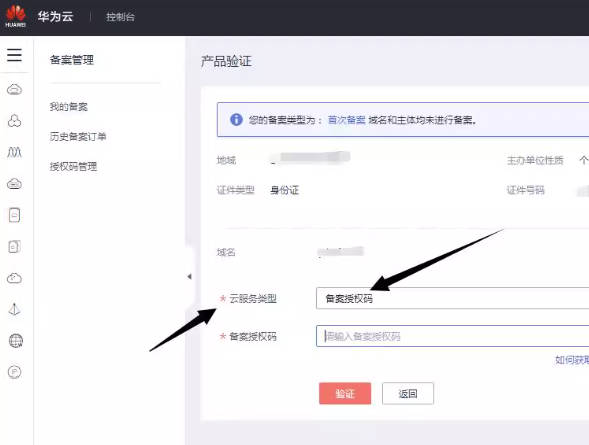Open 授权码管理 menu item
The width and height of the screenshot is (589, 445).
(73, 166)
